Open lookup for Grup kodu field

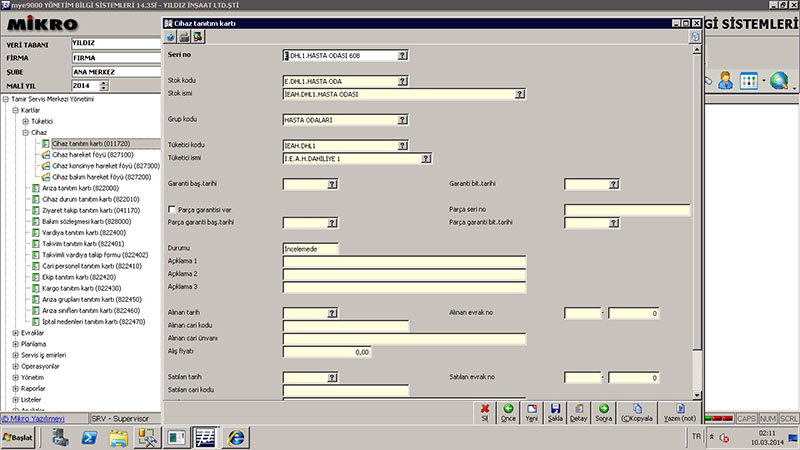pos(403,120)
